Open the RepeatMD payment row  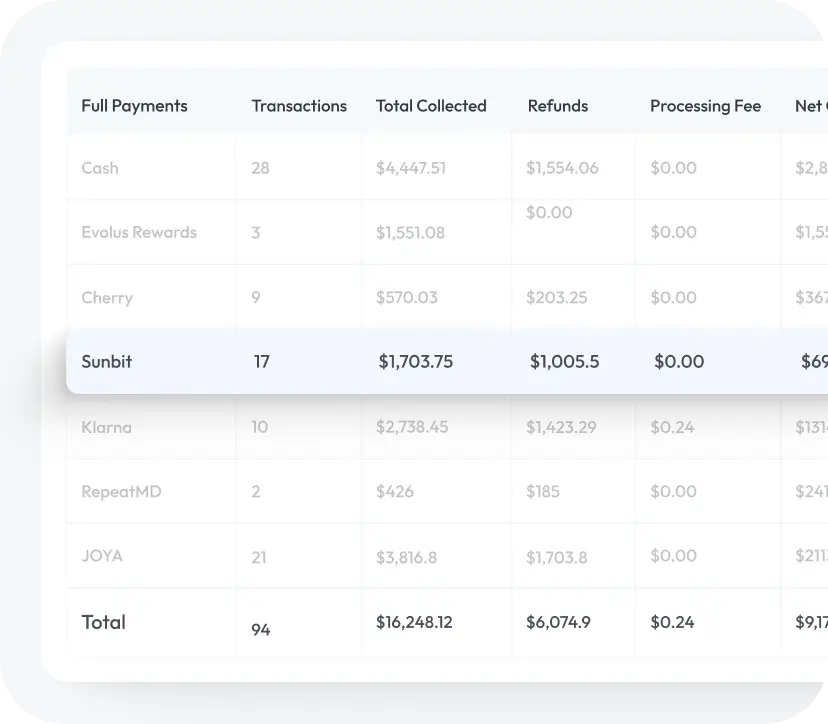pos(121,492)
